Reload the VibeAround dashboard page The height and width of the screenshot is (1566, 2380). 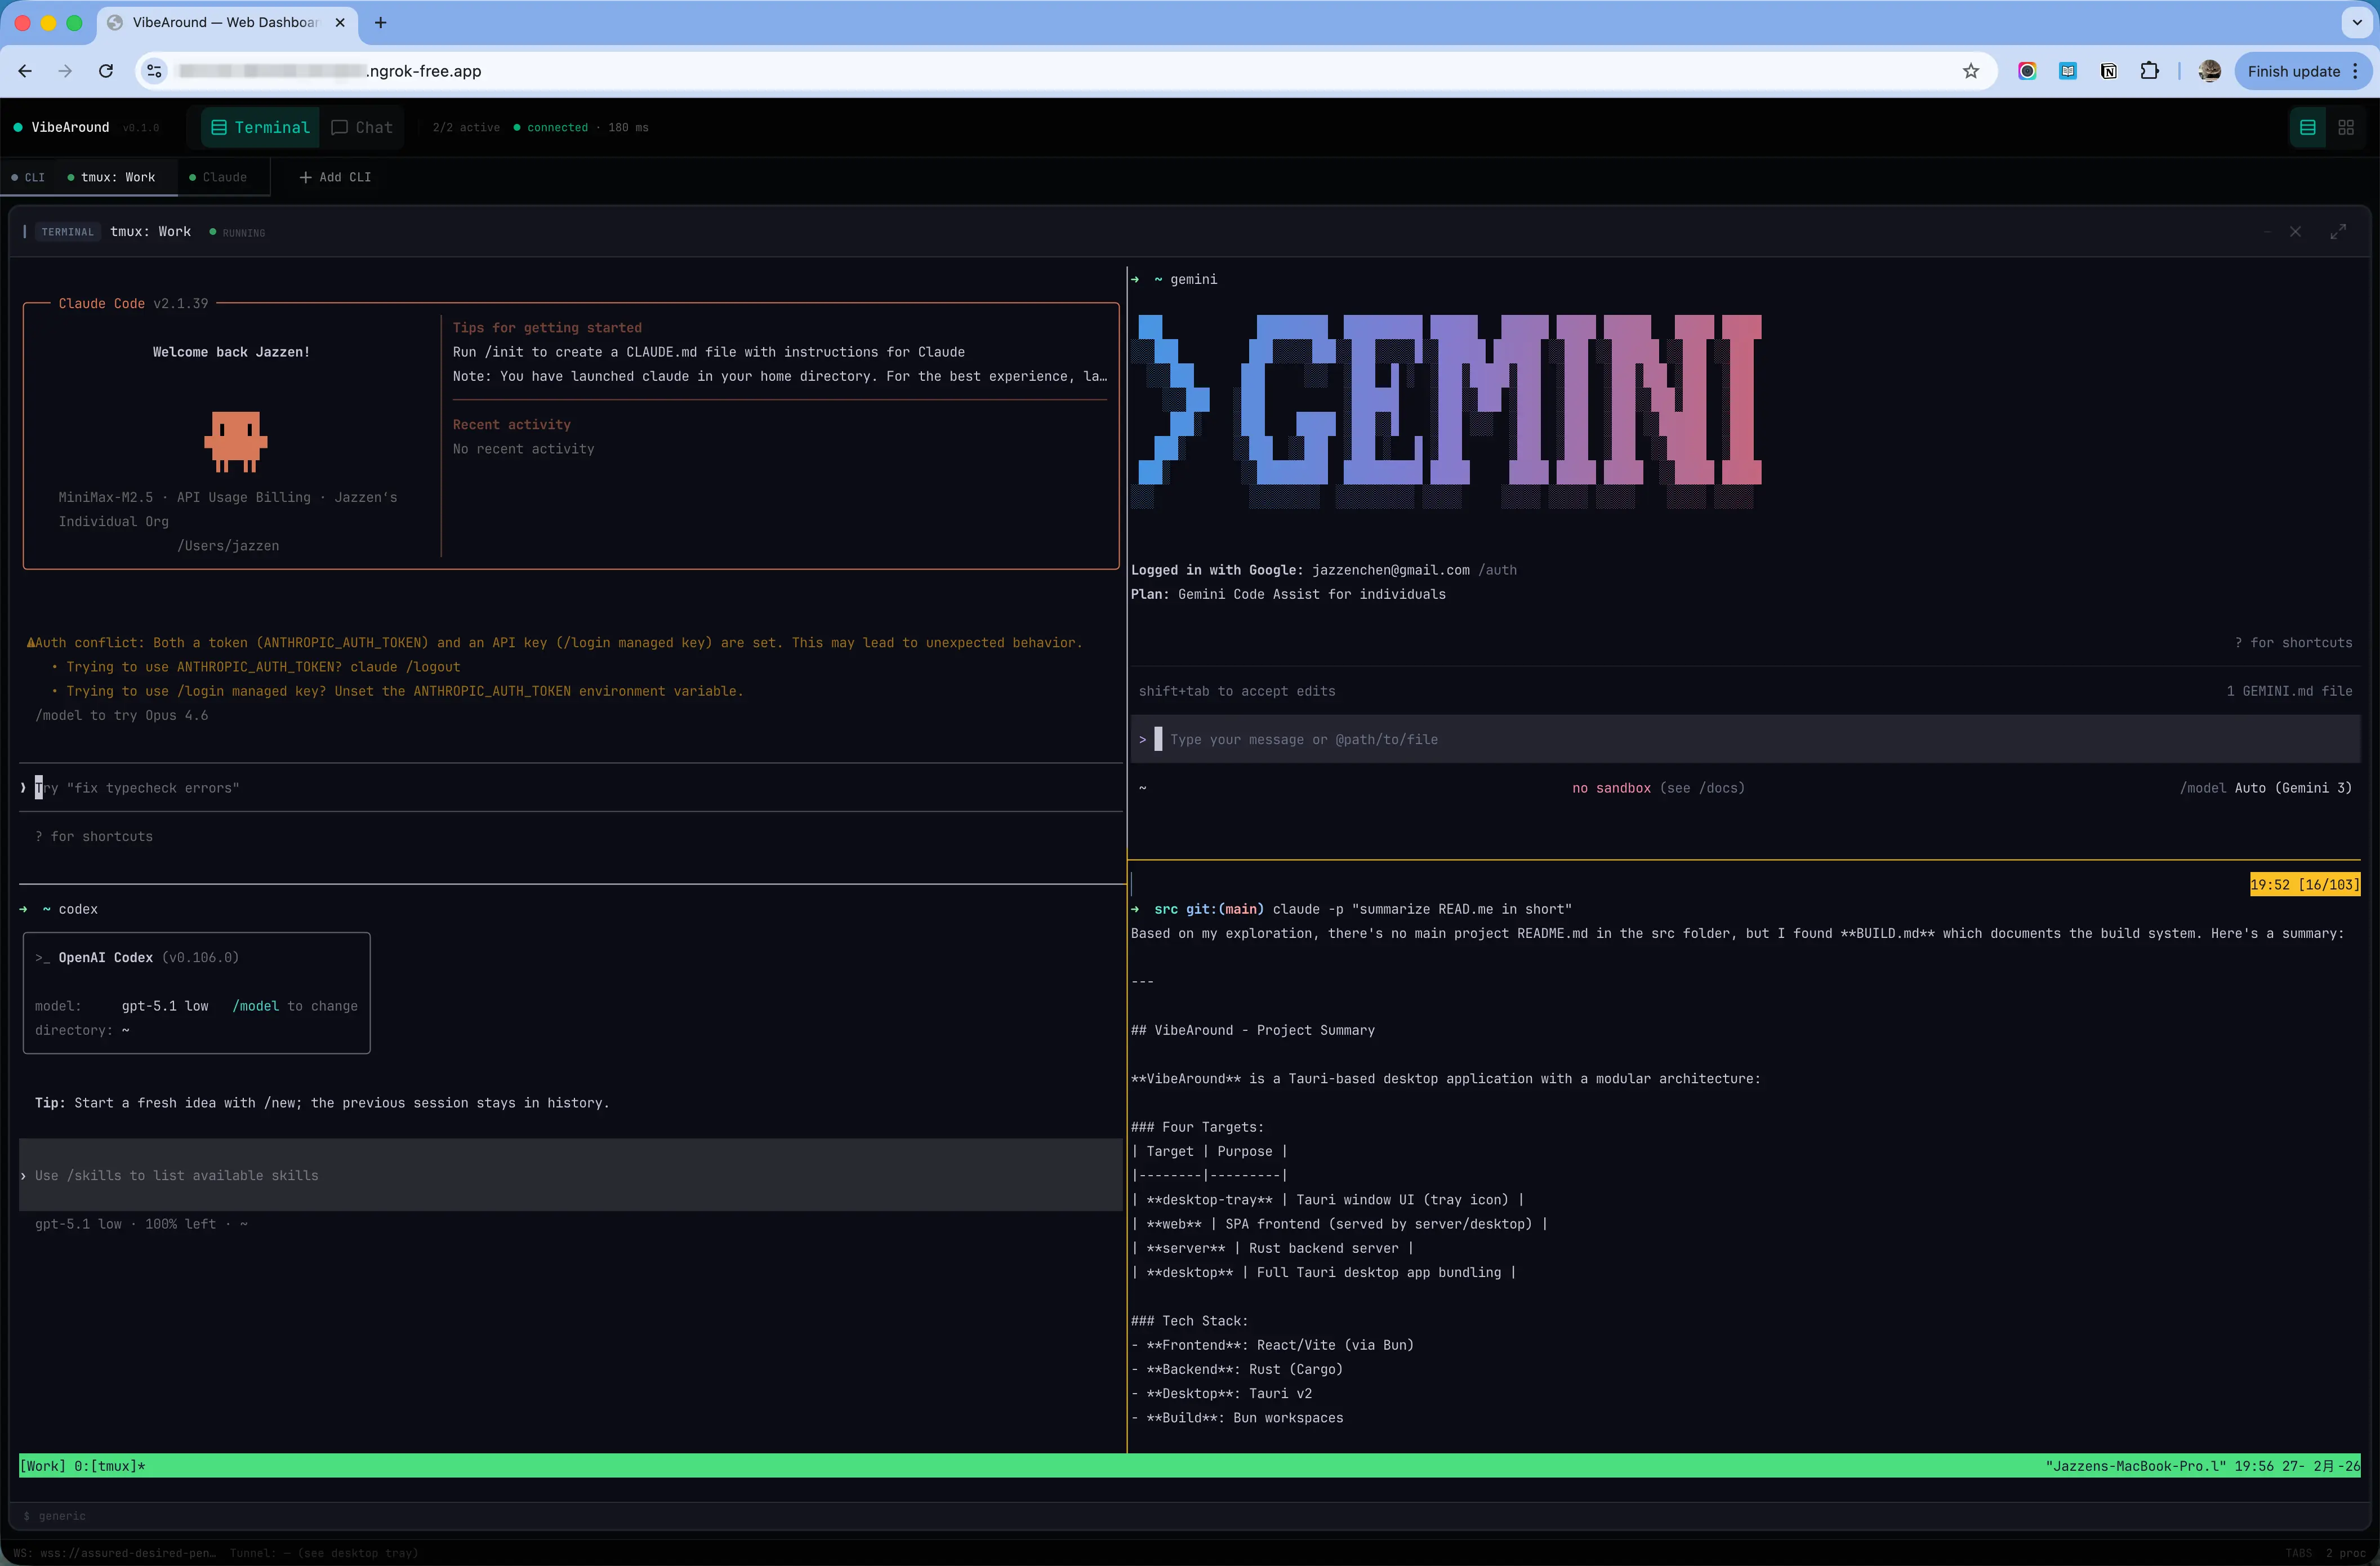point(106,71)
